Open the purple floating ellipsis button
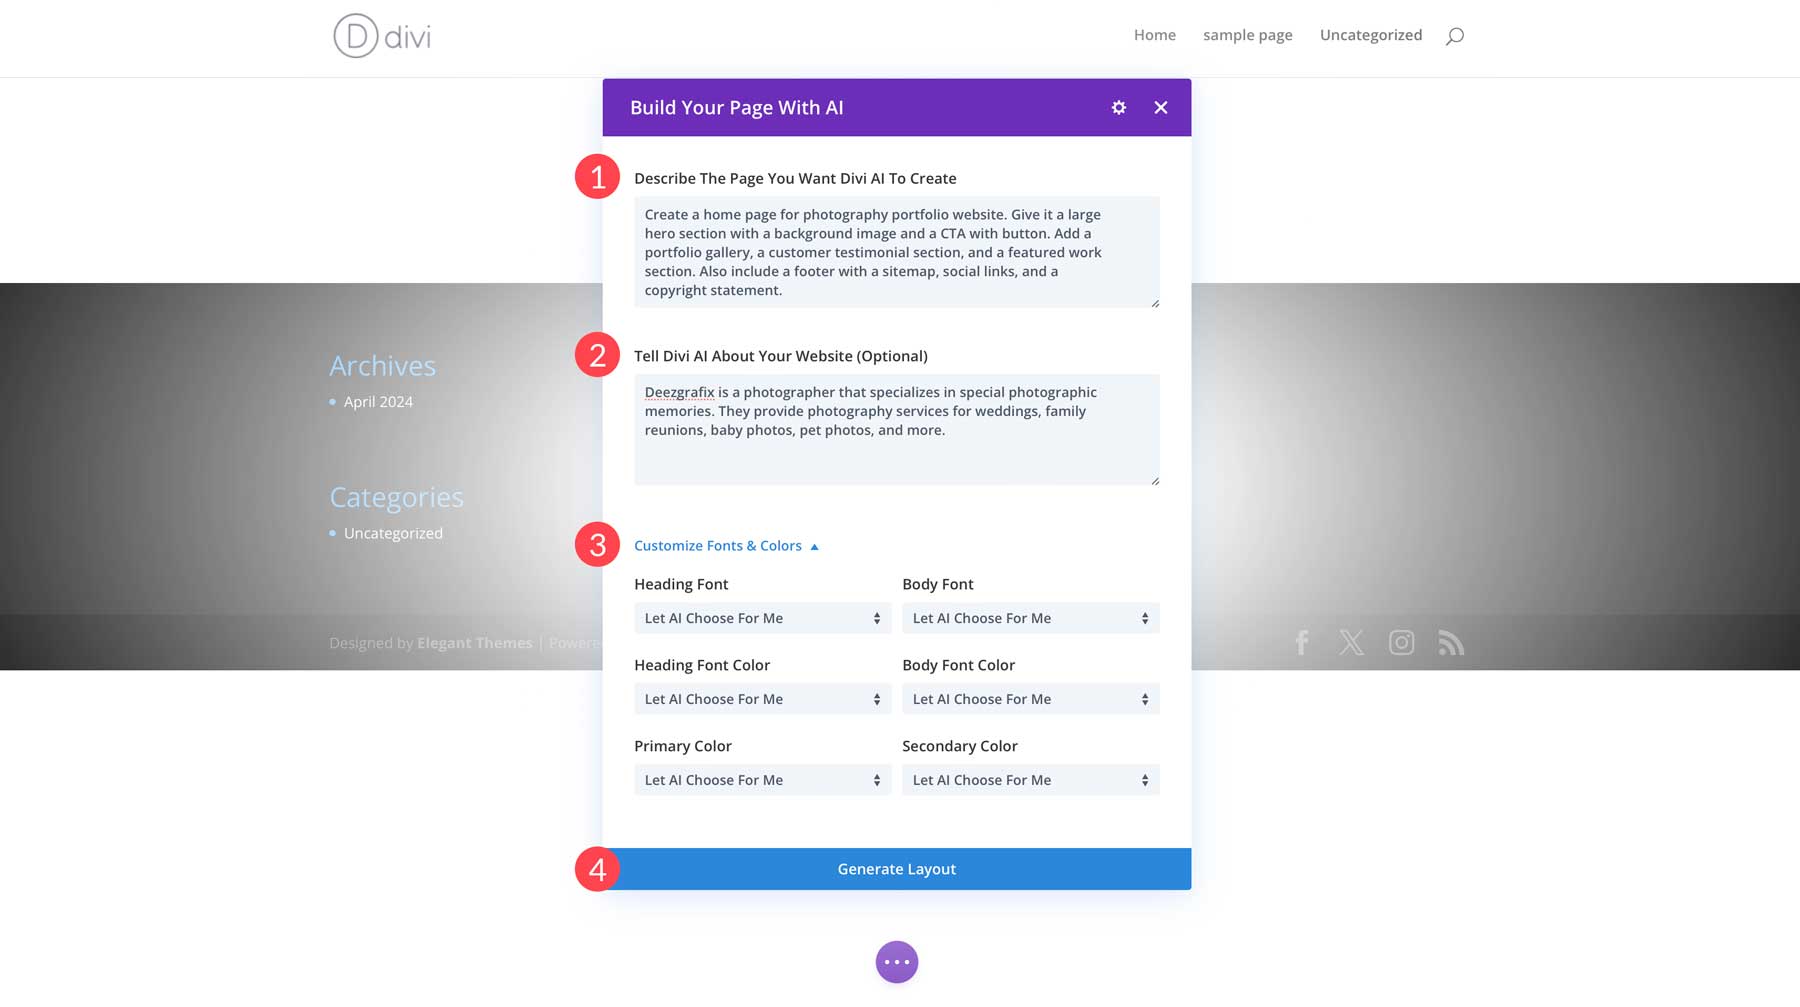This screenshot has width=1800, height=1007. pos(897,961)
